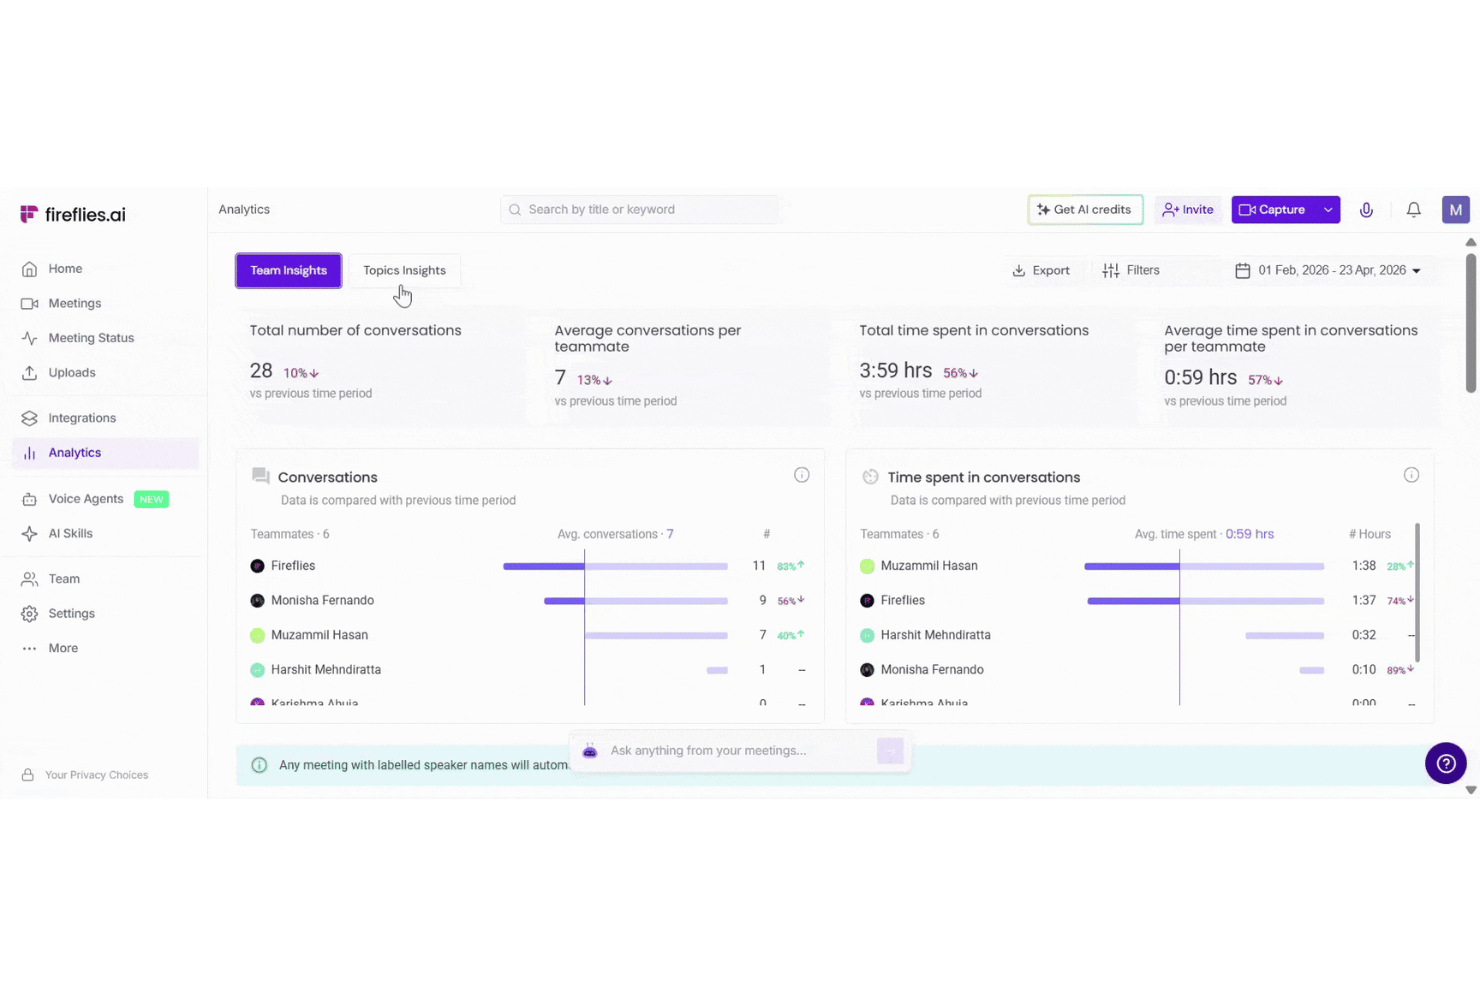Open the M profile avatar

pyautogui.click(x=1455, y=210)
